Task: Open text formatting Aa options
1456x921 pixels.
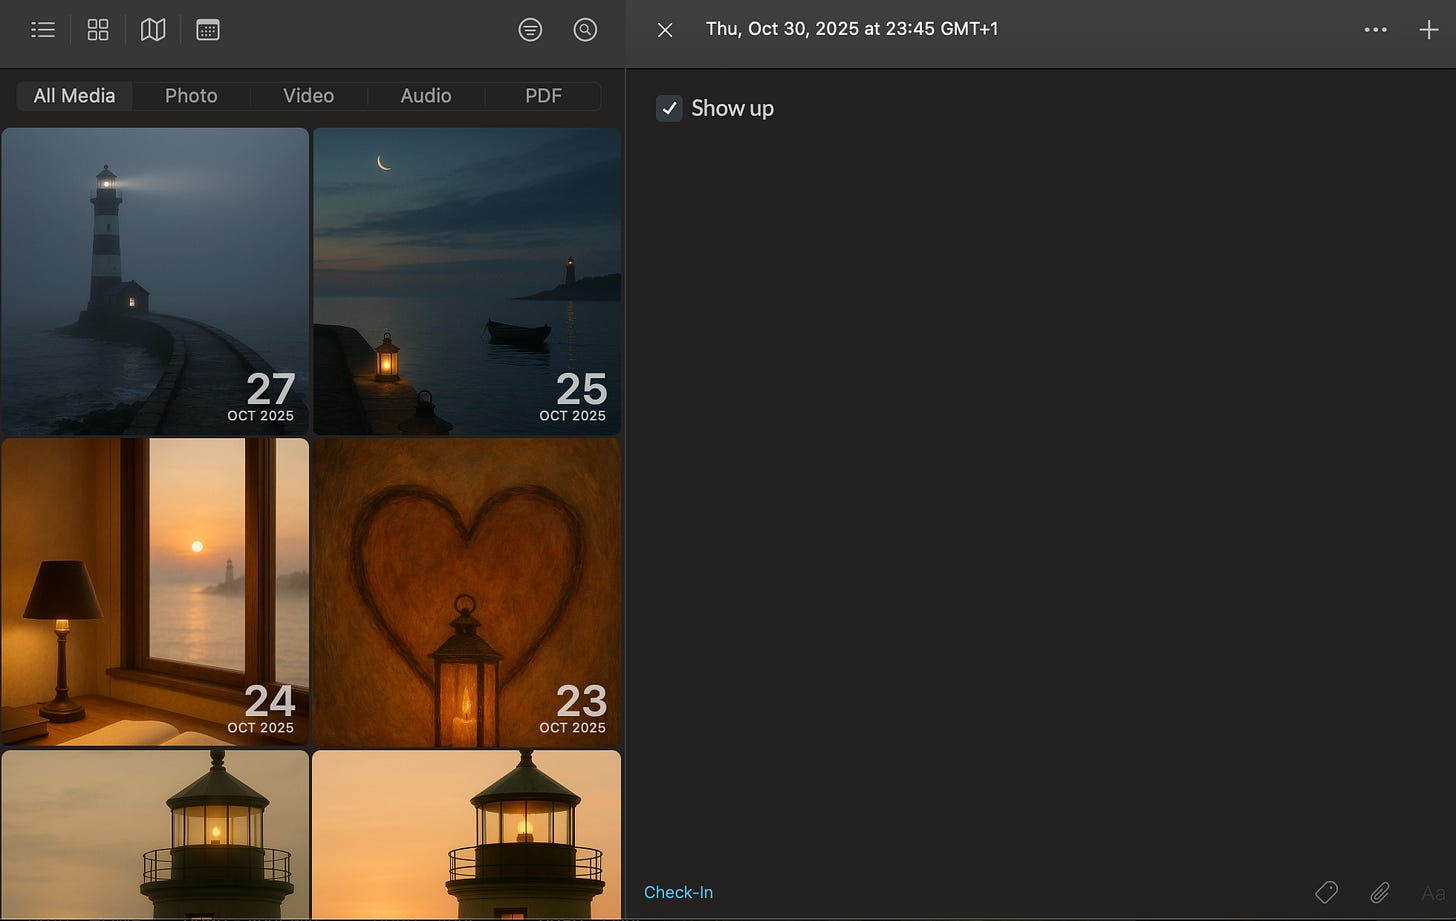Action: tap(1432, 892)
